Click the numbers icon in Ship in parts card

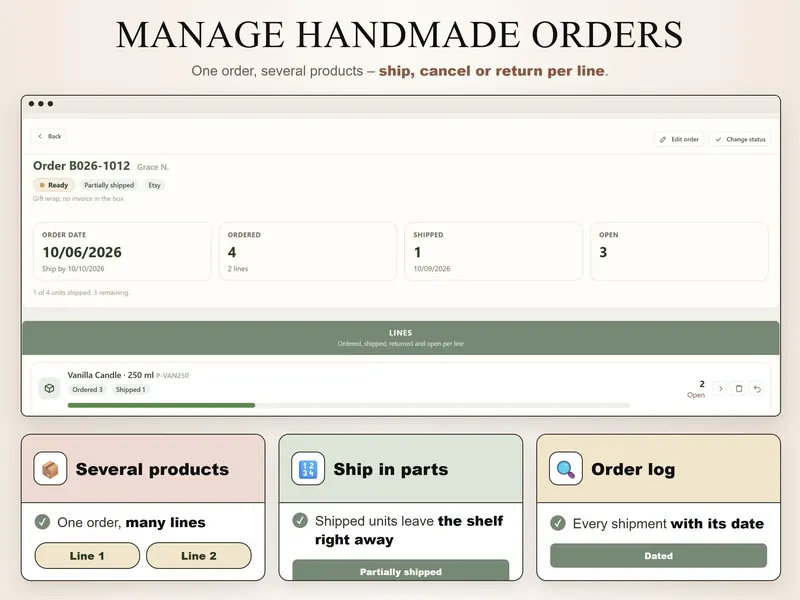308,468
